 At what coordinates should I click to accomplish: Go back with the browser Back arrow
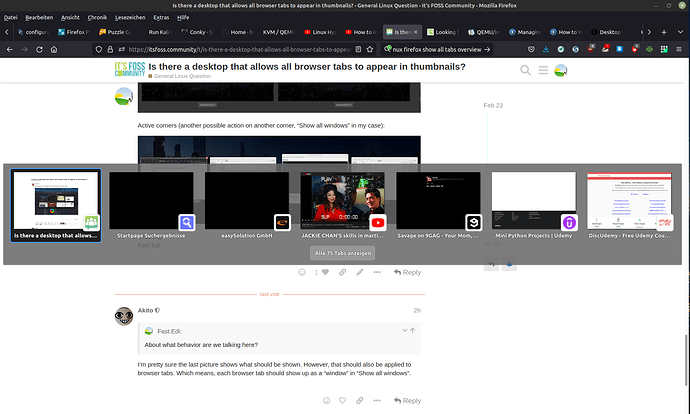point(10,50)
